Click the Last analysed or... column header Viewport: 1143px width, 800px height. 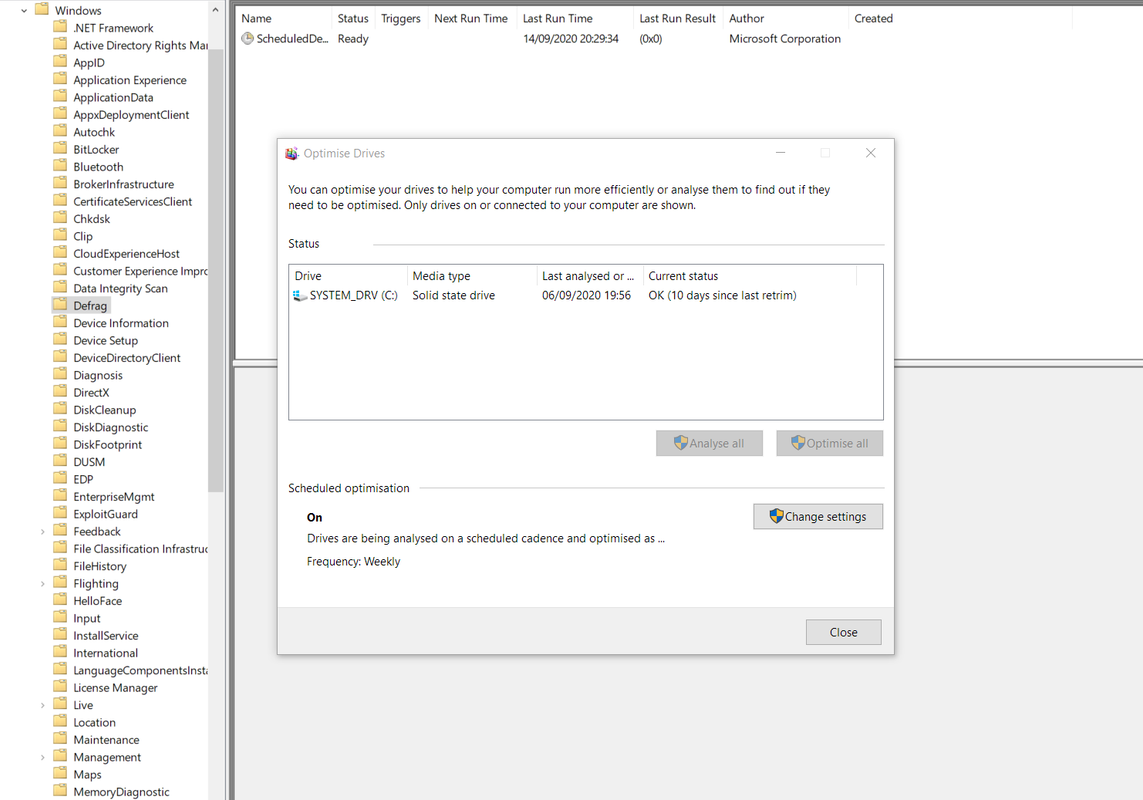(x=589, y=276)
